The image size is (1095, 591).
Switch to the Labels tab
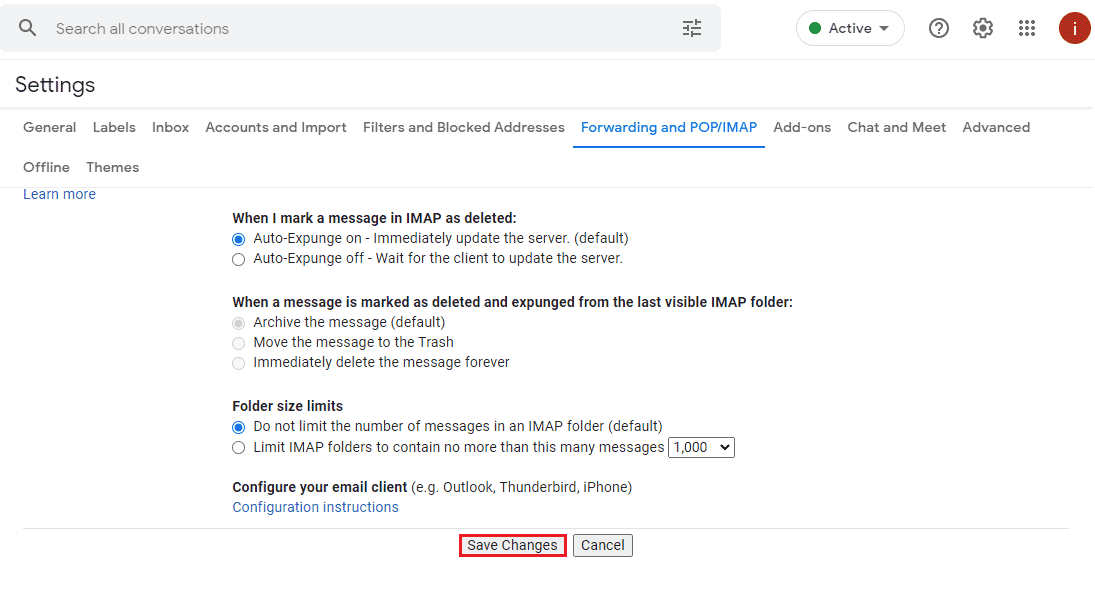(x=114, y=127)
